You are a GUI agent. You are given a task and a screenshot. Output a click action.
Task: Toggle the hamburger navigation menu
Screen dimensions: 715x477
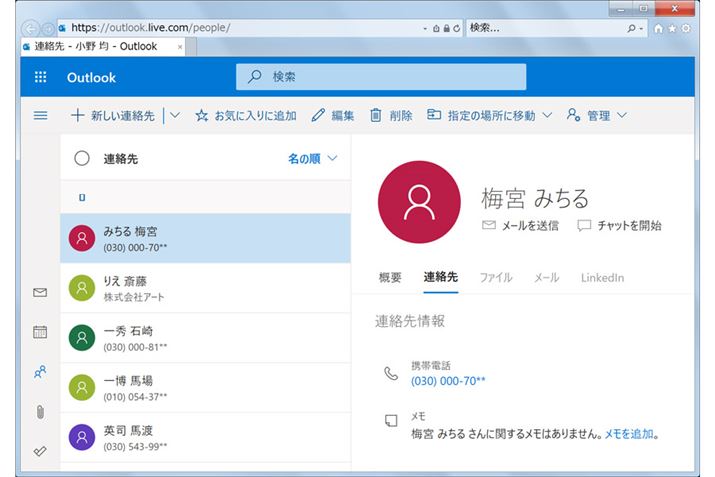tap(41, 116)
